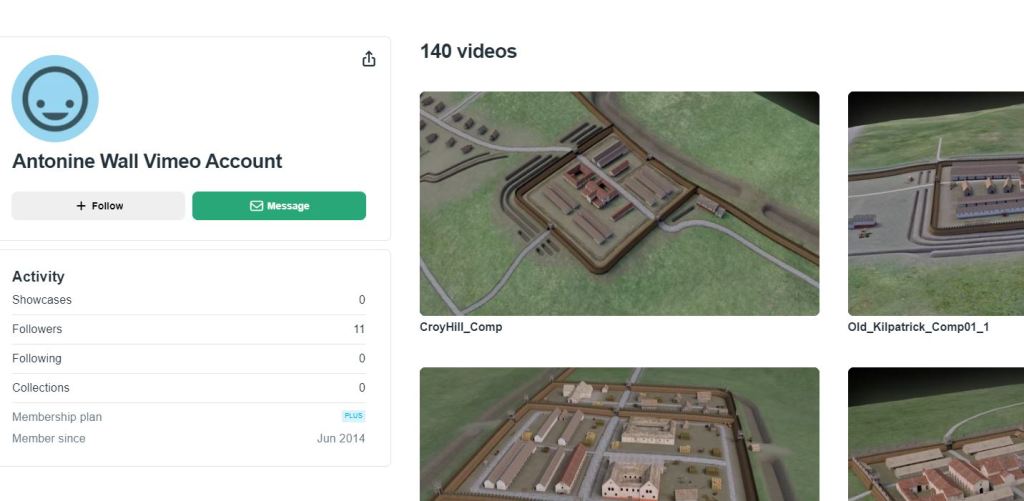
Task: Click the 'Antonine Wall Vimeo Account' name heading
Action: coord(147,161)
